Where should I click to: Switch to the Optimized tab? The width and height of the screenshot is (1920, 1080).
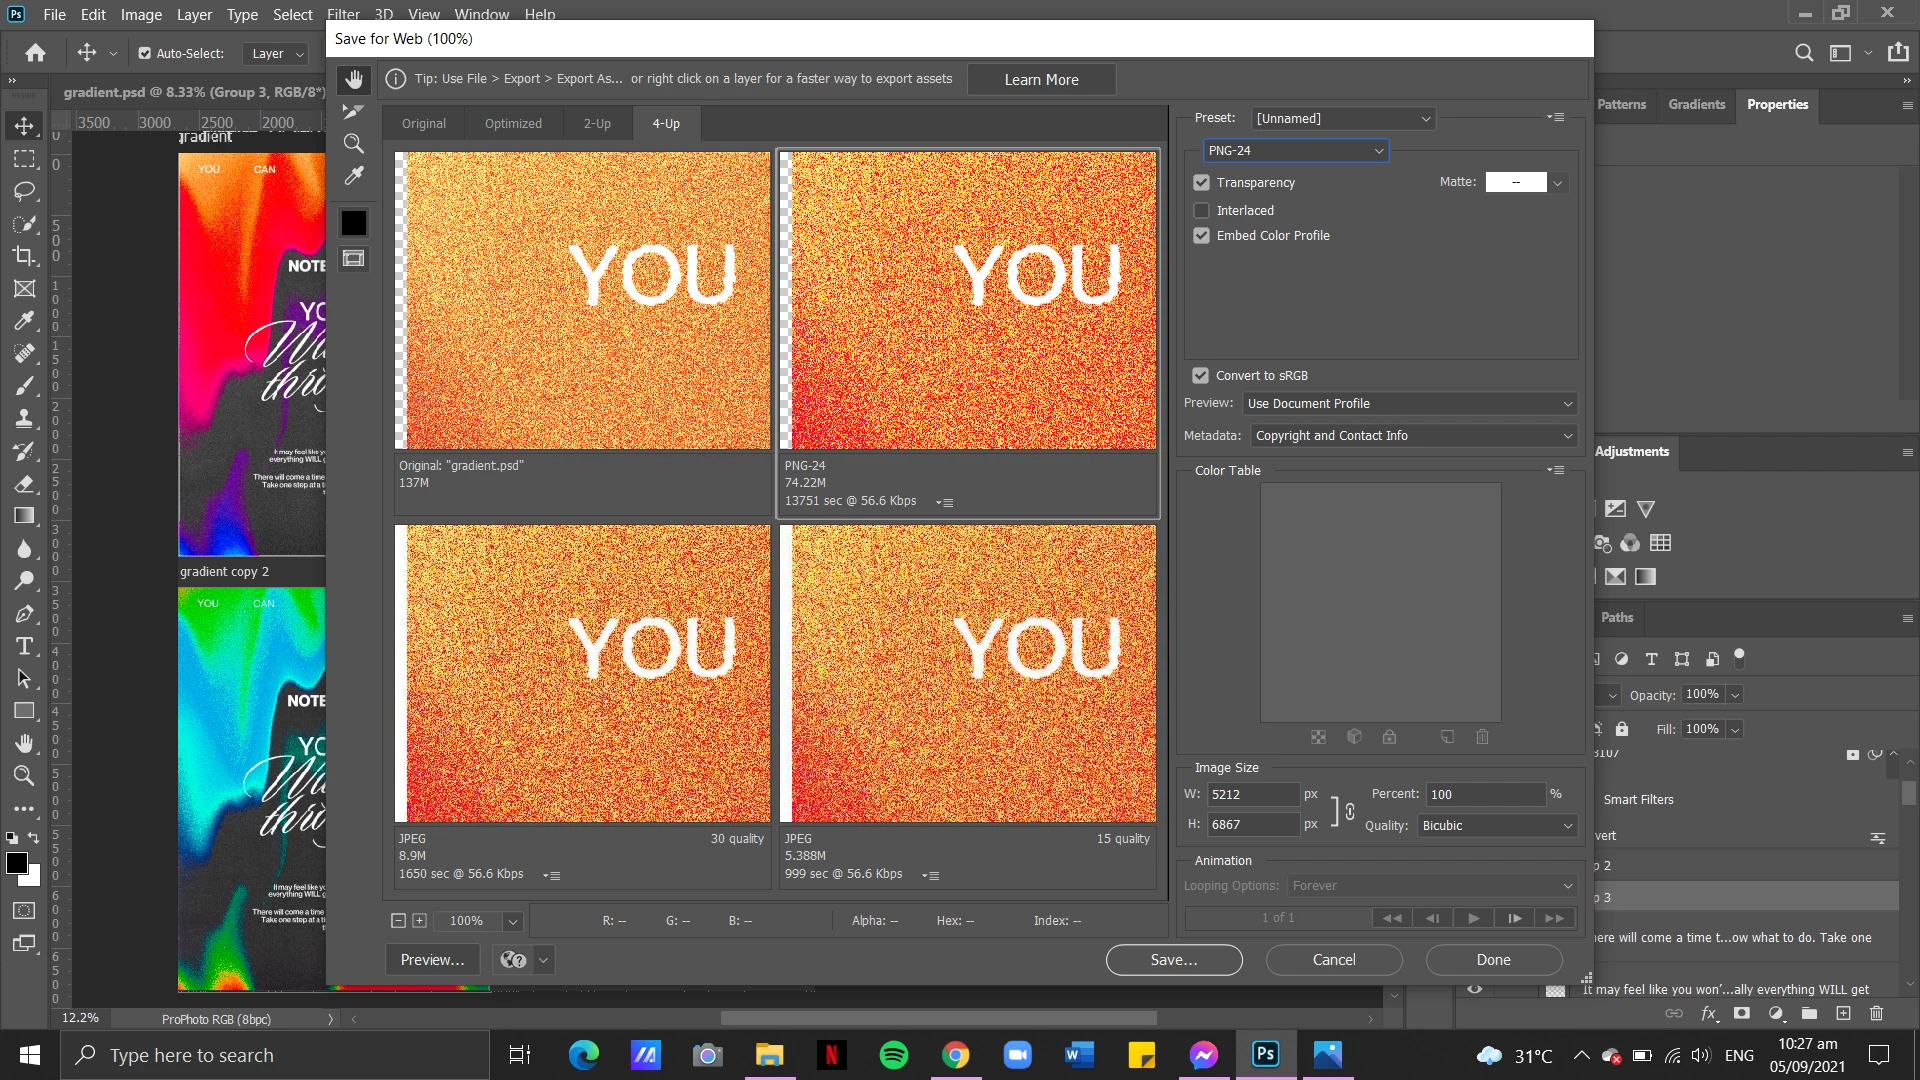pos(513,124)
